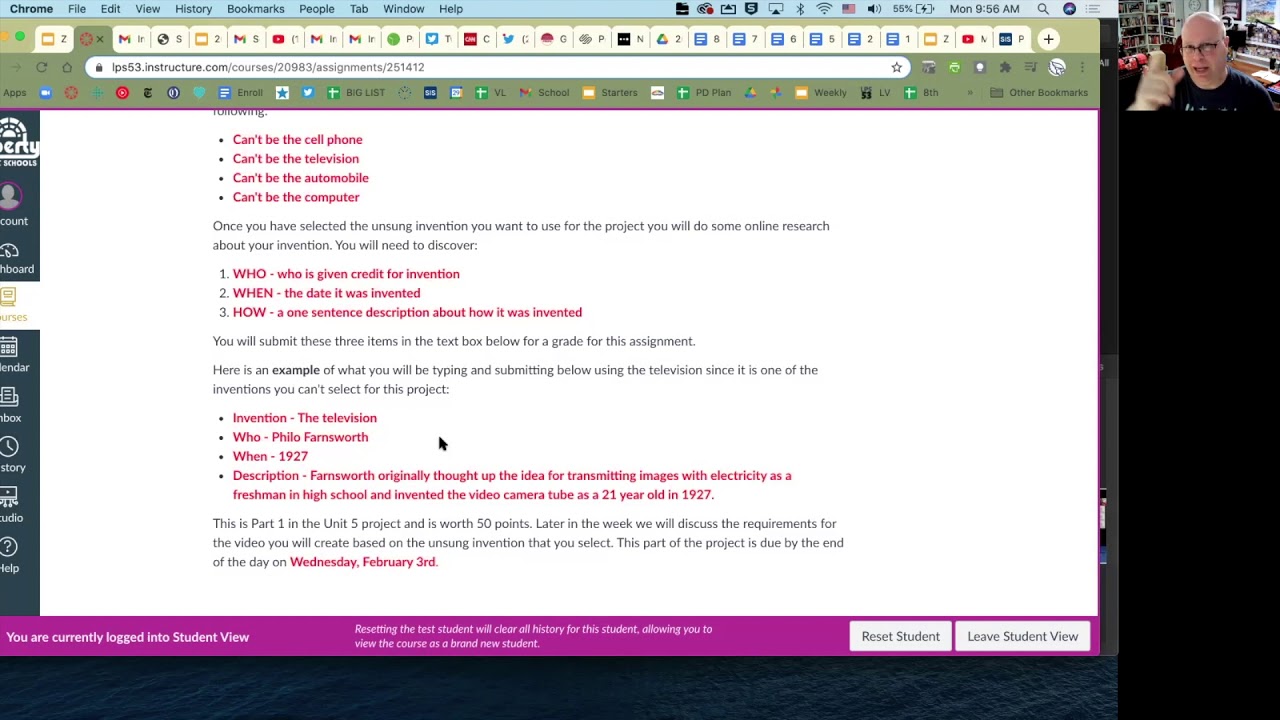This screenshot has width=1280, height=720.
Task: Open the Courses icon in Canvas sidebar
Action: (x=8, y=296)
